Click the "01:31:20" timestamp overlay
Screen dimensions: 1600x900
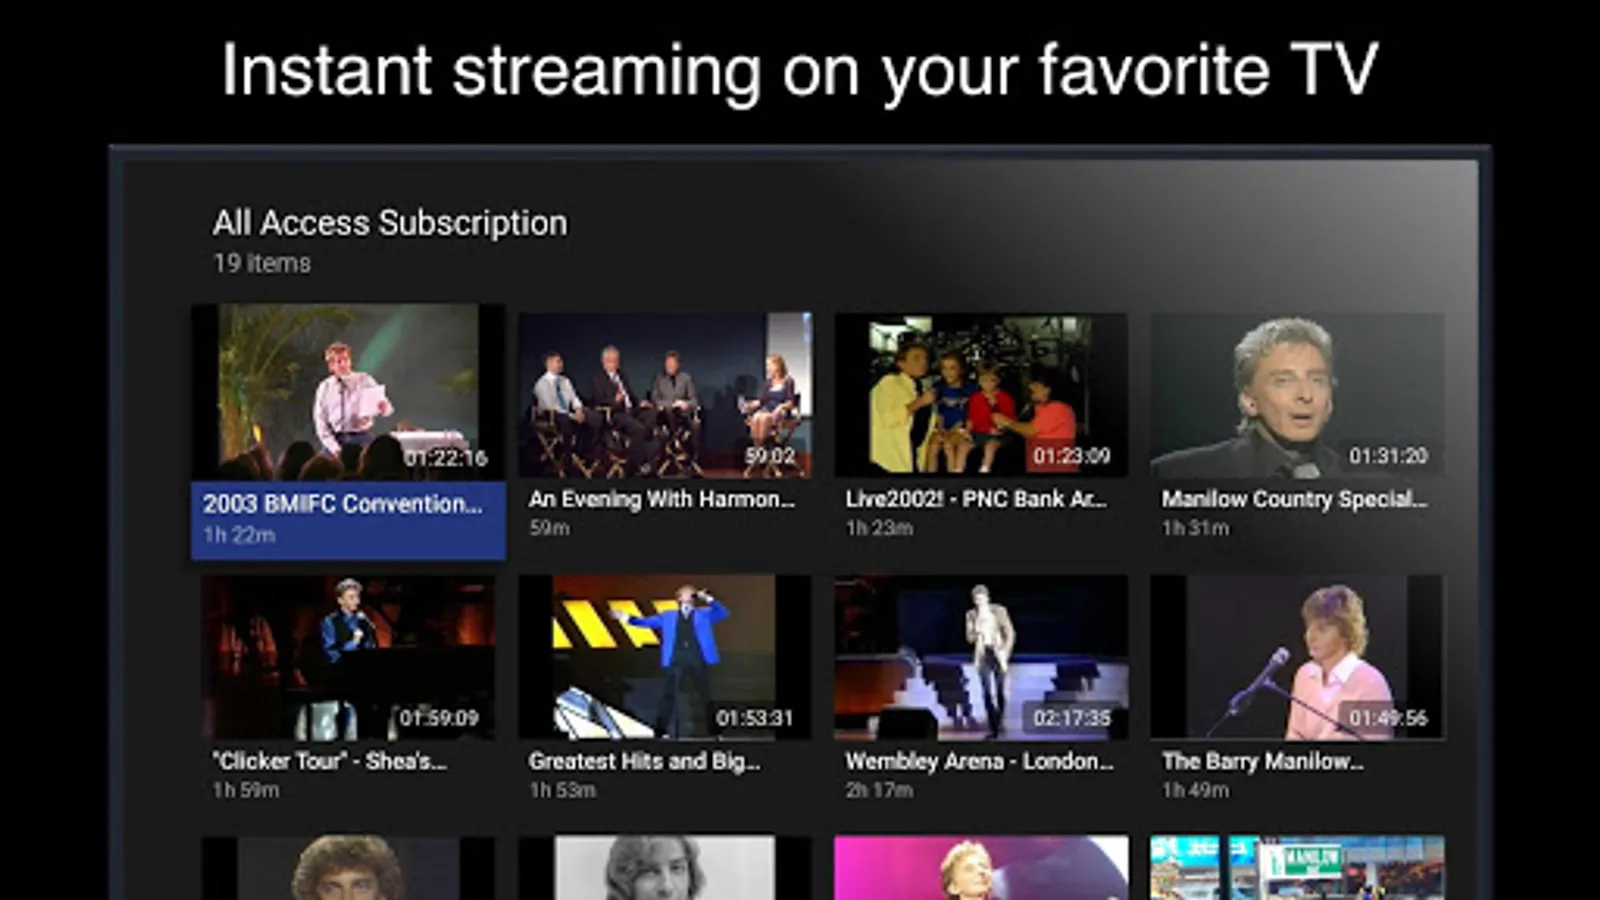(1388, 456)
